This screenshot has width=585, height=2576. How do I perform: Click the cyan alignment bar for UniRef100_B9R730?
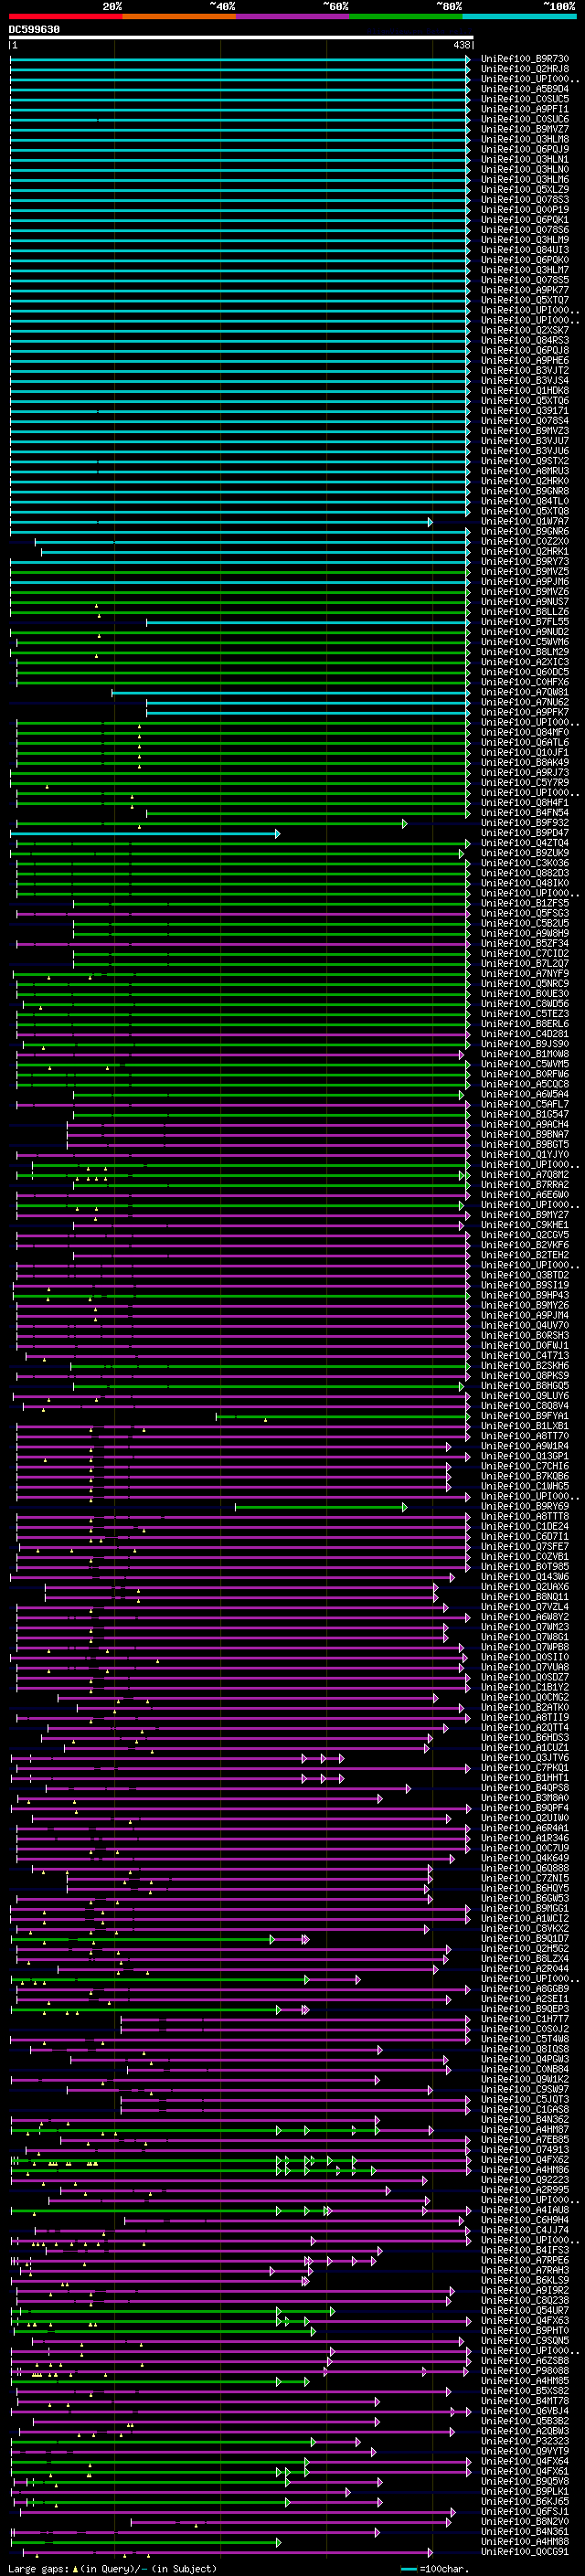[240, 59]
